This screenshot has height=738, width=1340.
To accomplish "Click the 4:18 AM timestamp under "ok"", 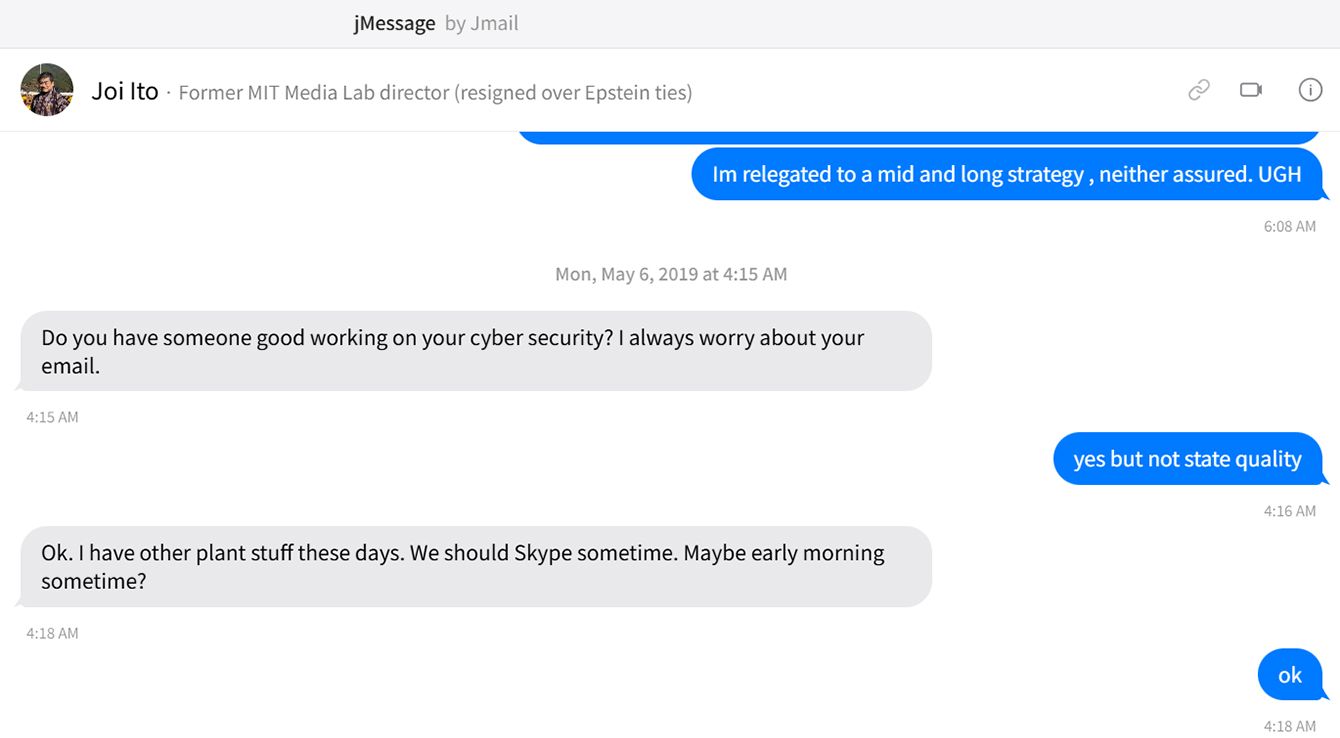I will (x=1289, y=726).
